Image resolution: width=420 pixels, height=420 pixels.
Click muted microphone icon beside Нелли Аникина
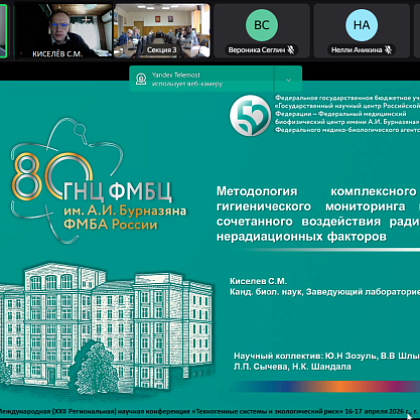388,50
